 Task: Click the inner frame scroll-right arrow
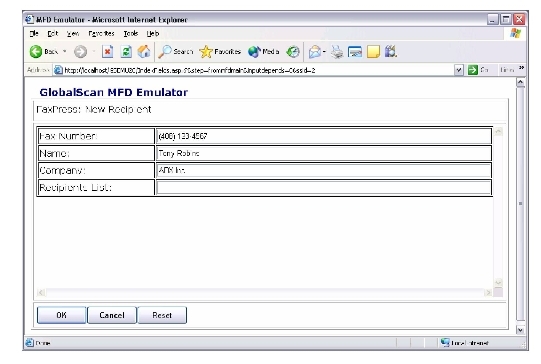click(x=488, y=293)
